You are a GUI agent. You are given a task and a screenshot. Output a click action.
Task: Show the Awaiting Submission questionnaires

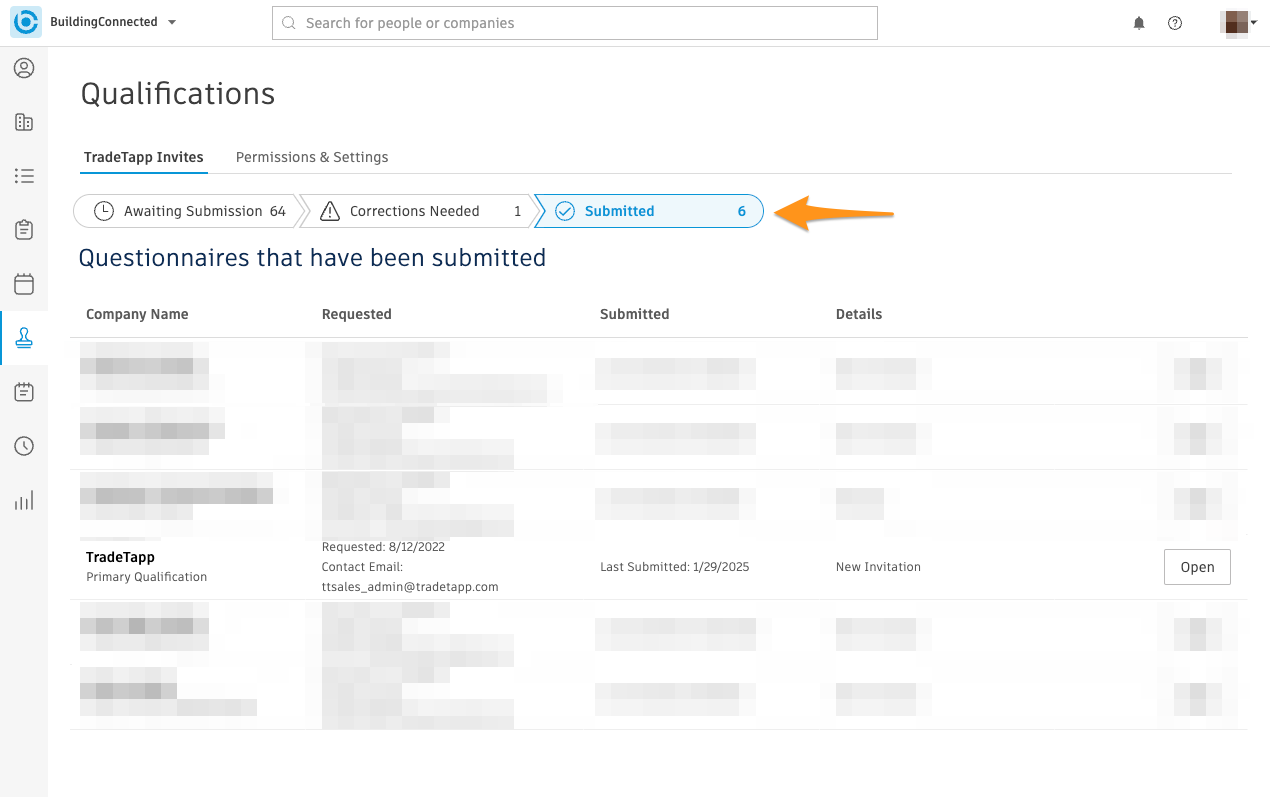pos(187,211)
